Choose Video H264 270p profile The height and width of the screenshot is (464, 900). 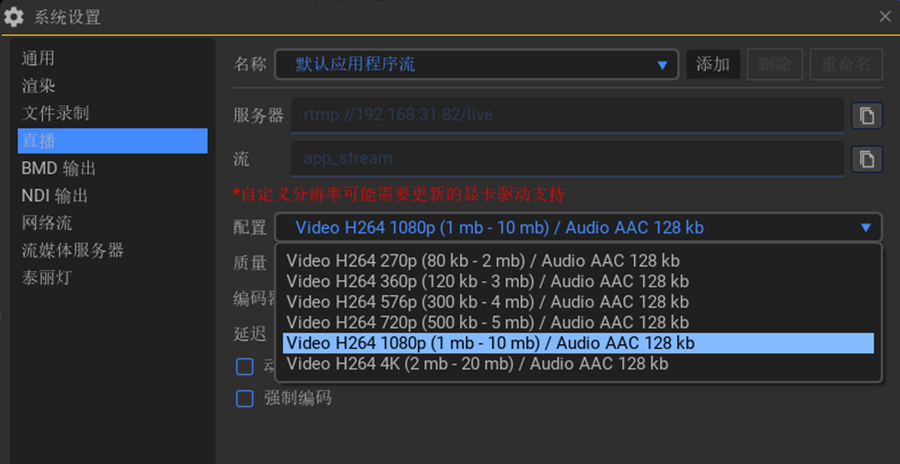[x=487, y=260]
